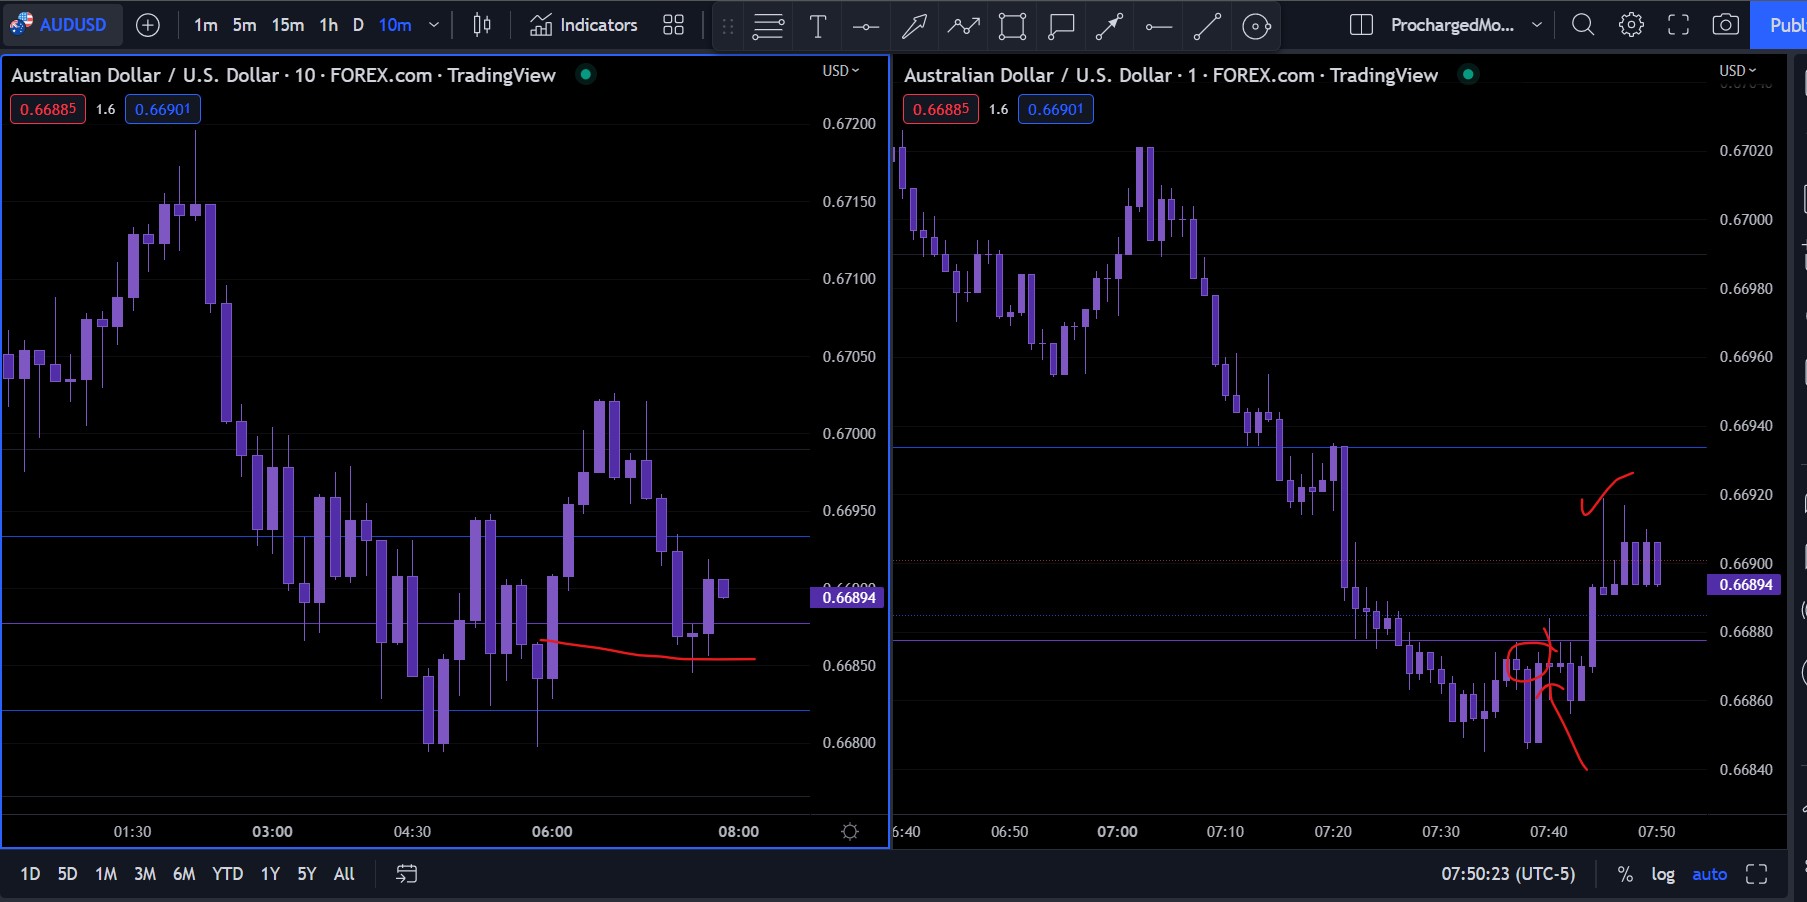This screenshot has height=902, width=1807.
Task: Open the 10-minute chart scale settings gear
Action: pyautogui.click(x=850, y=832)
